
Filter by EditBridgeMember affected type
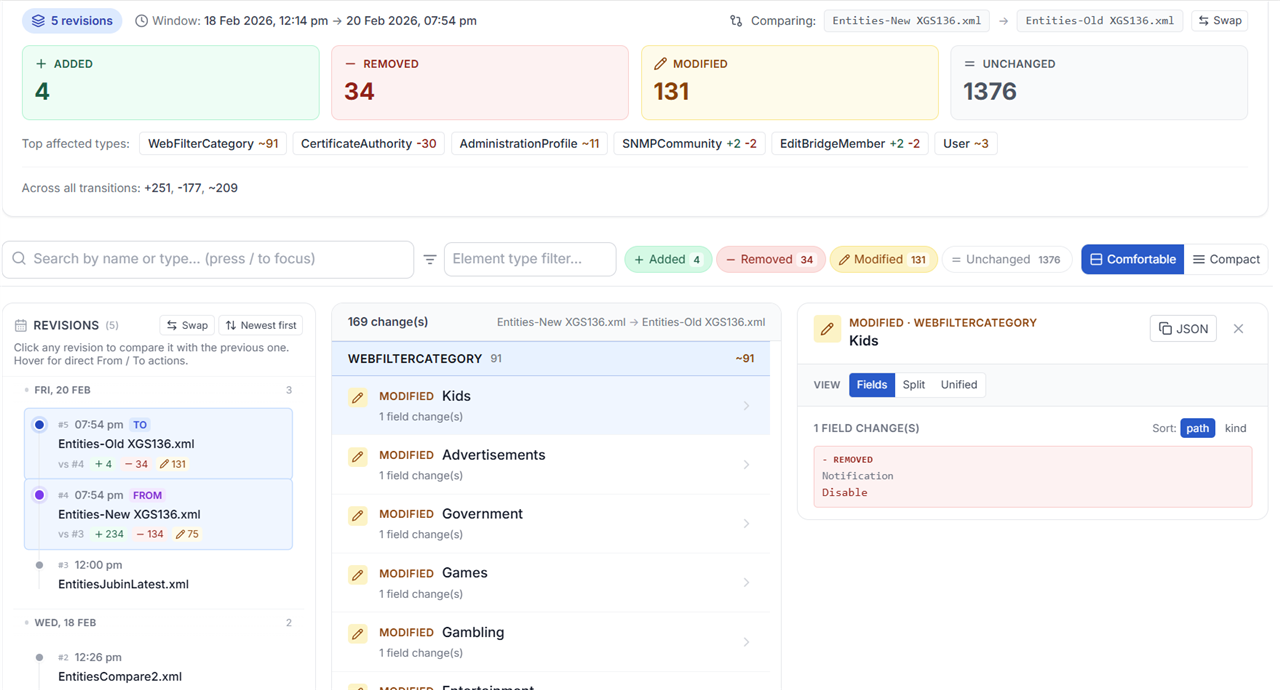852,144
